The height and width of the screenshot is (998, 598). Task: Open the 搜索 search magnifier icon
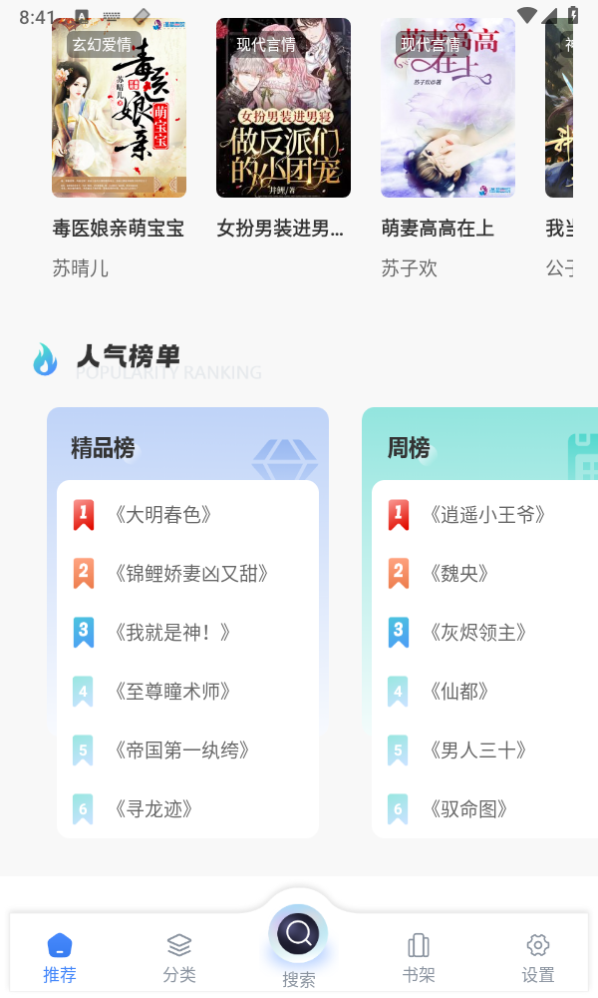(298, 934)
